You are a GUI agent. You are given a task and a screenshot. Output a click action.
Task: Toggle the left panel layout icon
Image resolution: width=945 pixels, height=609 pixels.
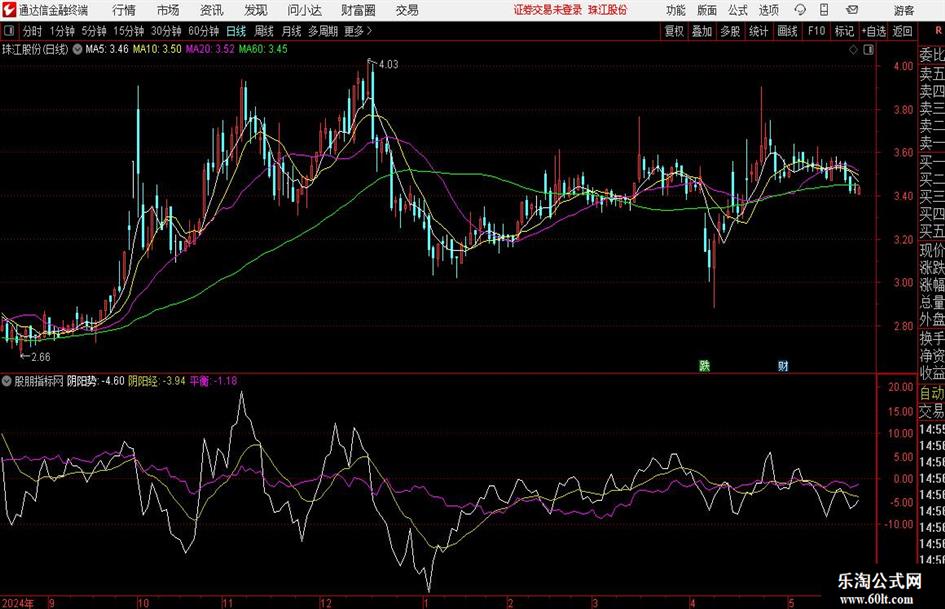click(x=9, y=31)
